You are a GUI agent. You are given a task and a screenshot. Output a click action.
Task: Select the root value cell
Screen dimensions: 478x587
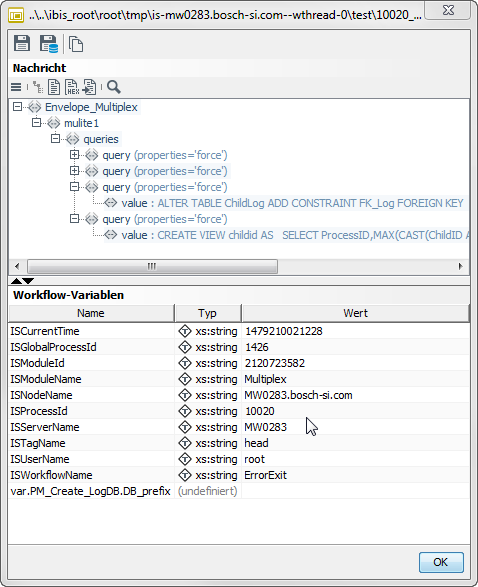tap(255, 459)
